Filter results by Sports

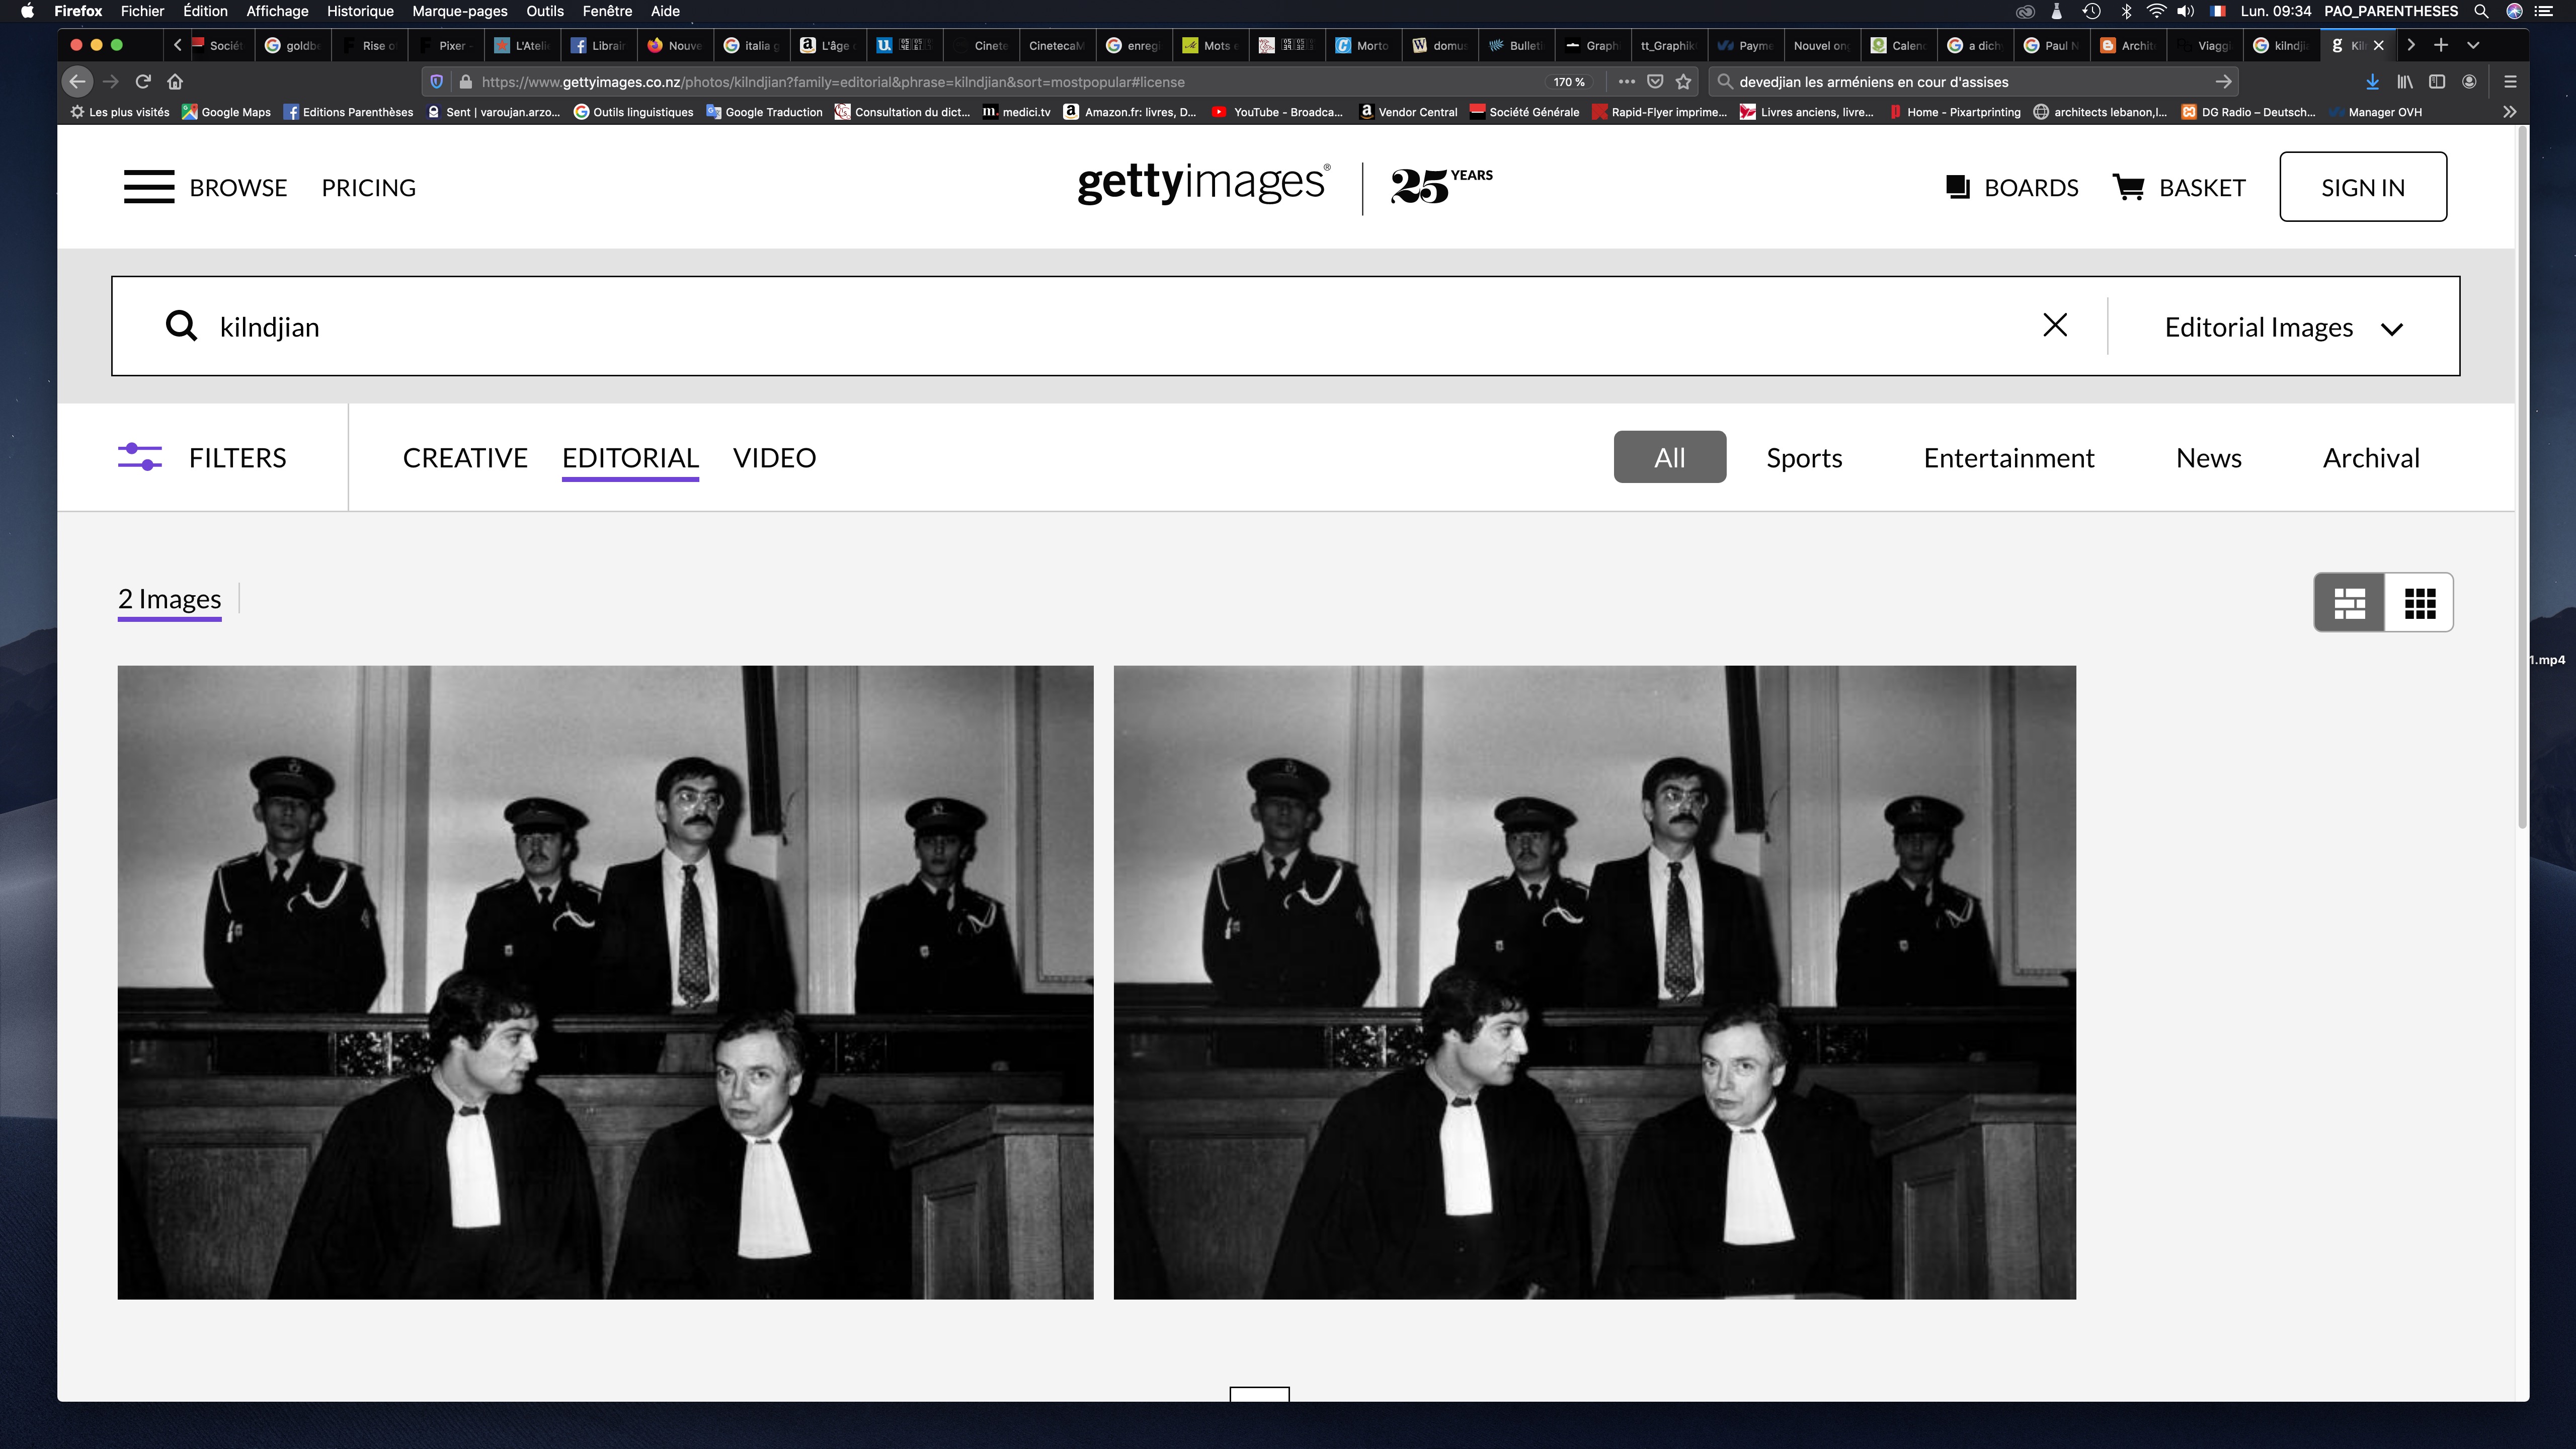(x=1804, y=458)
